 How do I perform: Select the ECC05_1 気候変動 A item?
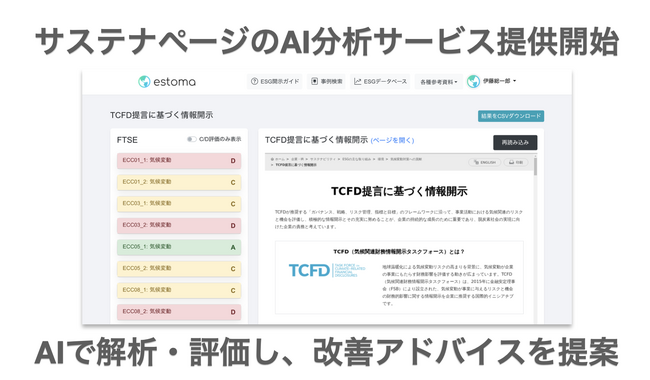point(179,247)
